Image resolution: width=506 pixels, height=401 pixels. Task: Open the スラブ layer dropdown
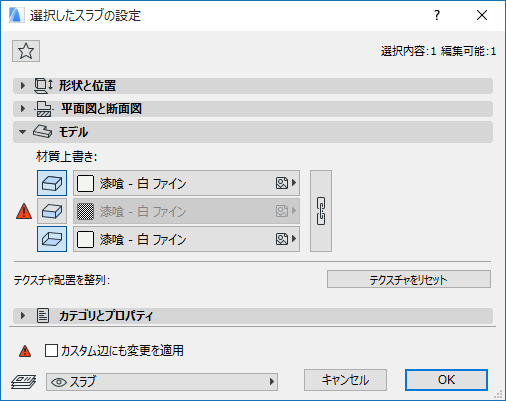[x=162, y=382]
